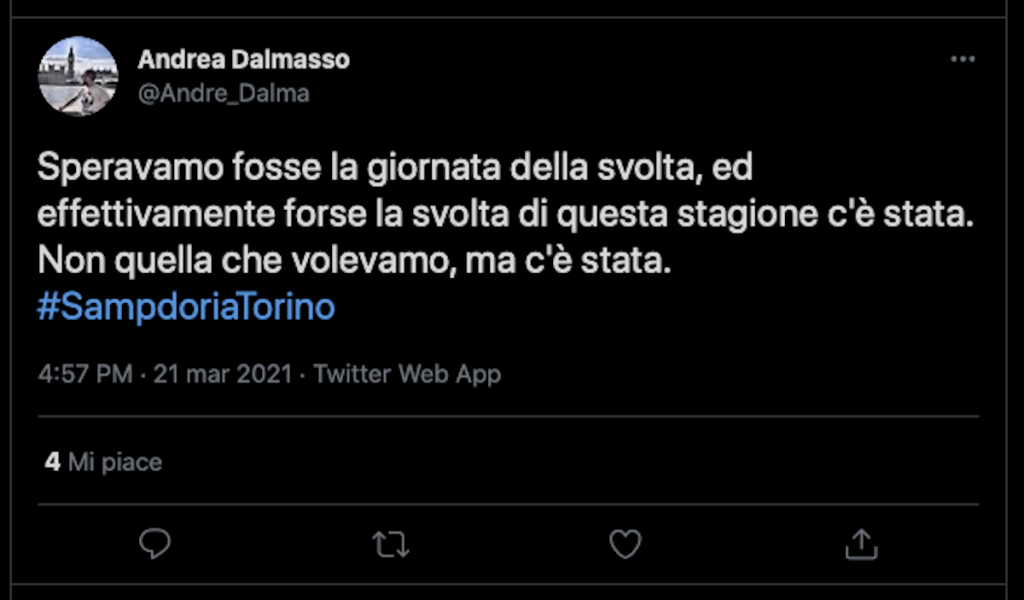Click the likes count number 4

52,463
